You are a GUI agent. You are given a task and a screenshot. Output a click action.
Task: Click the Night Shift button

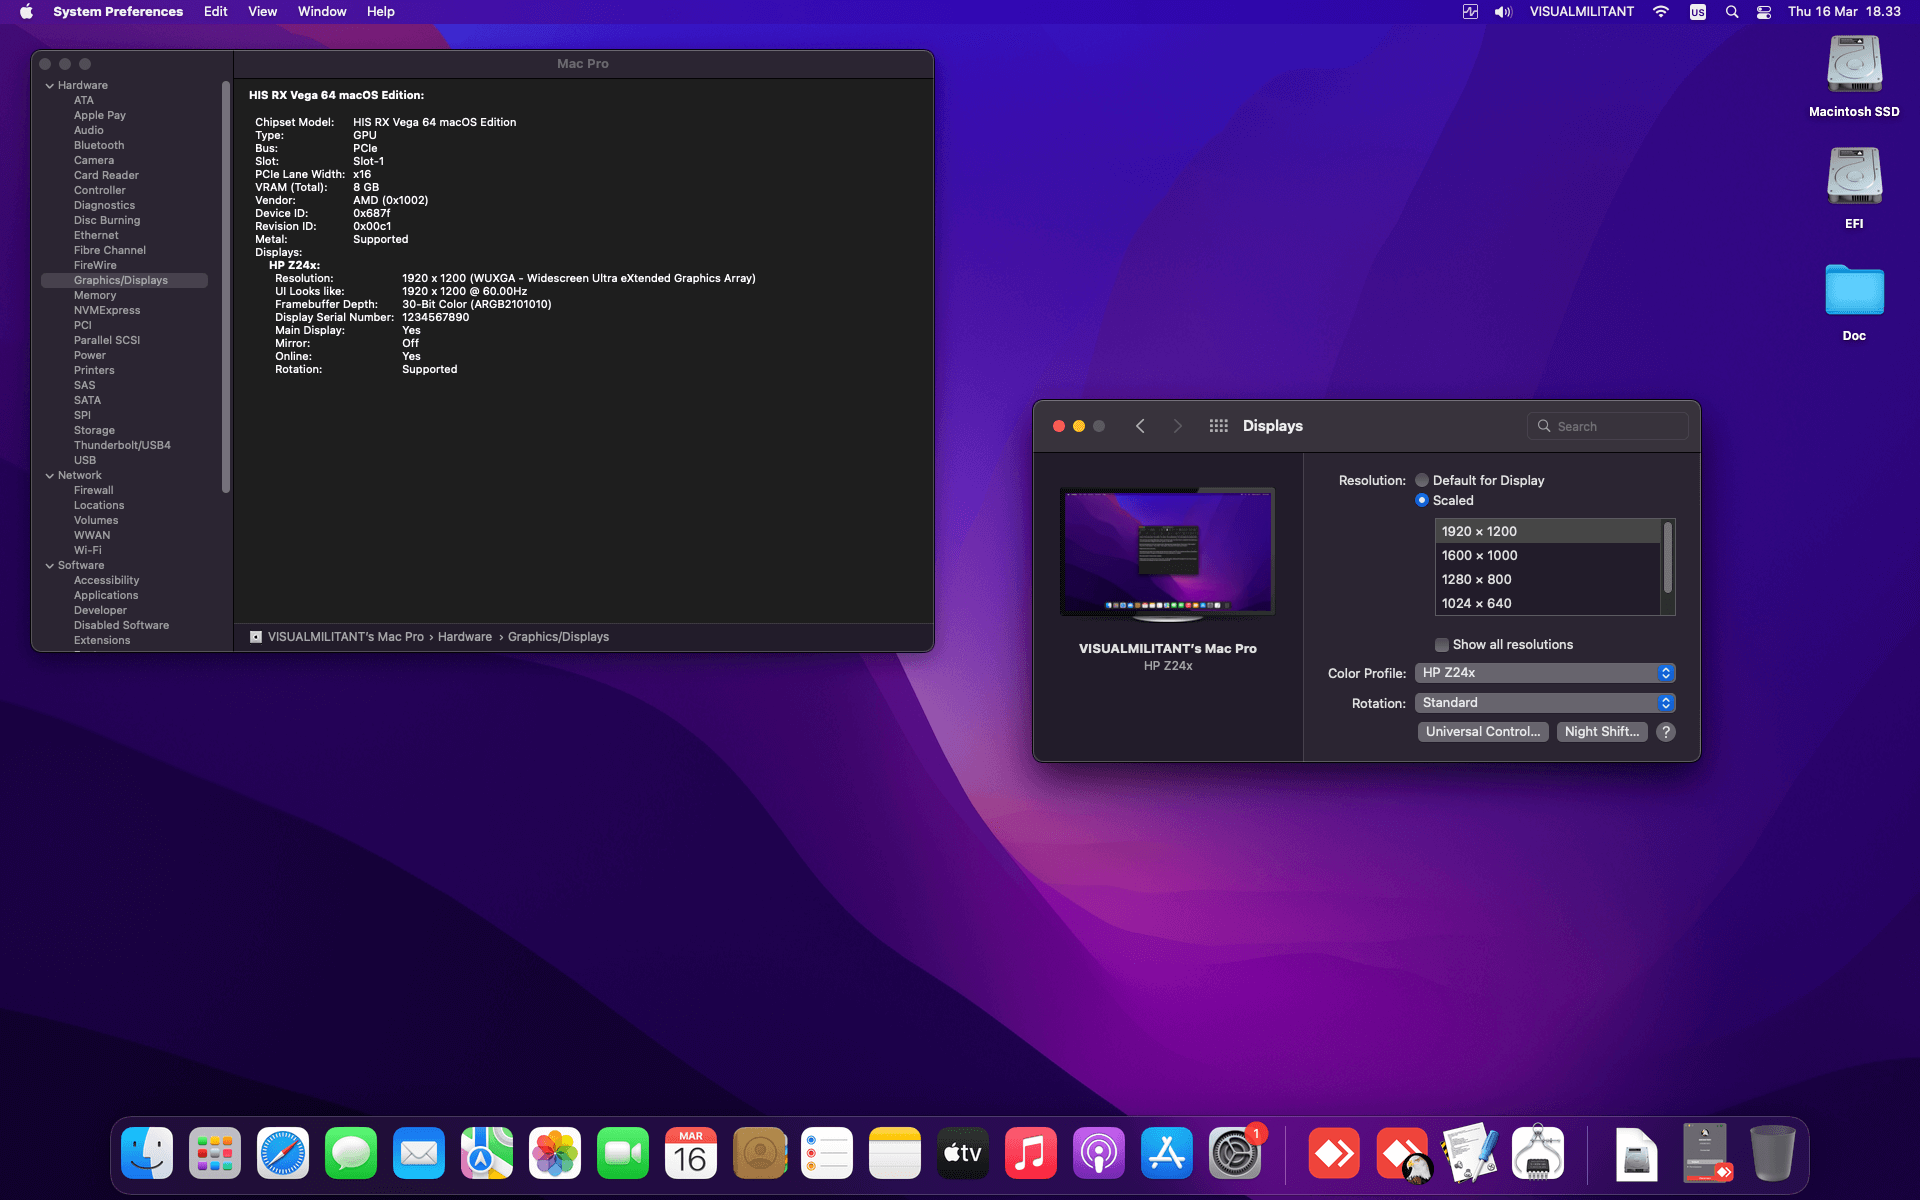[1601, 731]
